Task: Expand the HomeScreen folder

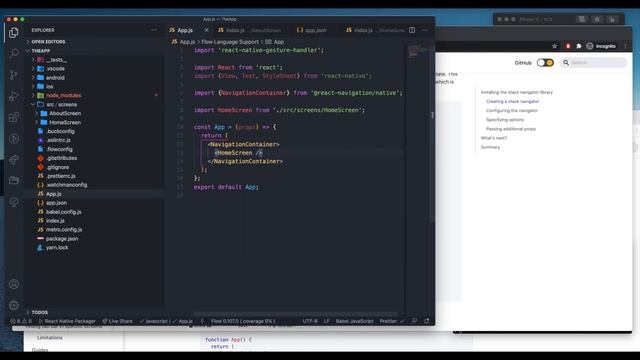Action: tap(65, 122)
